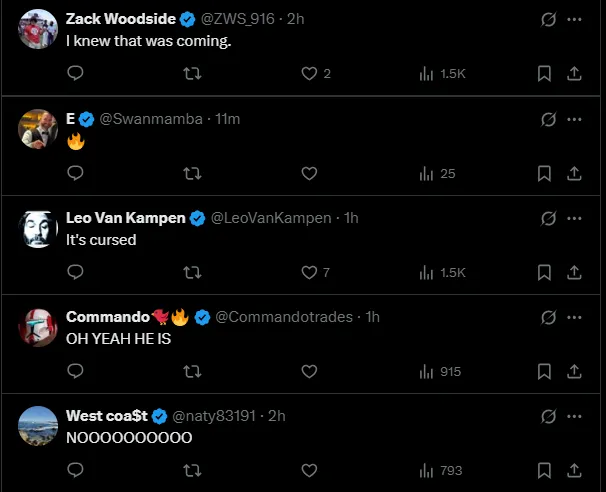Open three-dot menu on Commandotrades tweet

pyautogui.click(x=575, y=317)
